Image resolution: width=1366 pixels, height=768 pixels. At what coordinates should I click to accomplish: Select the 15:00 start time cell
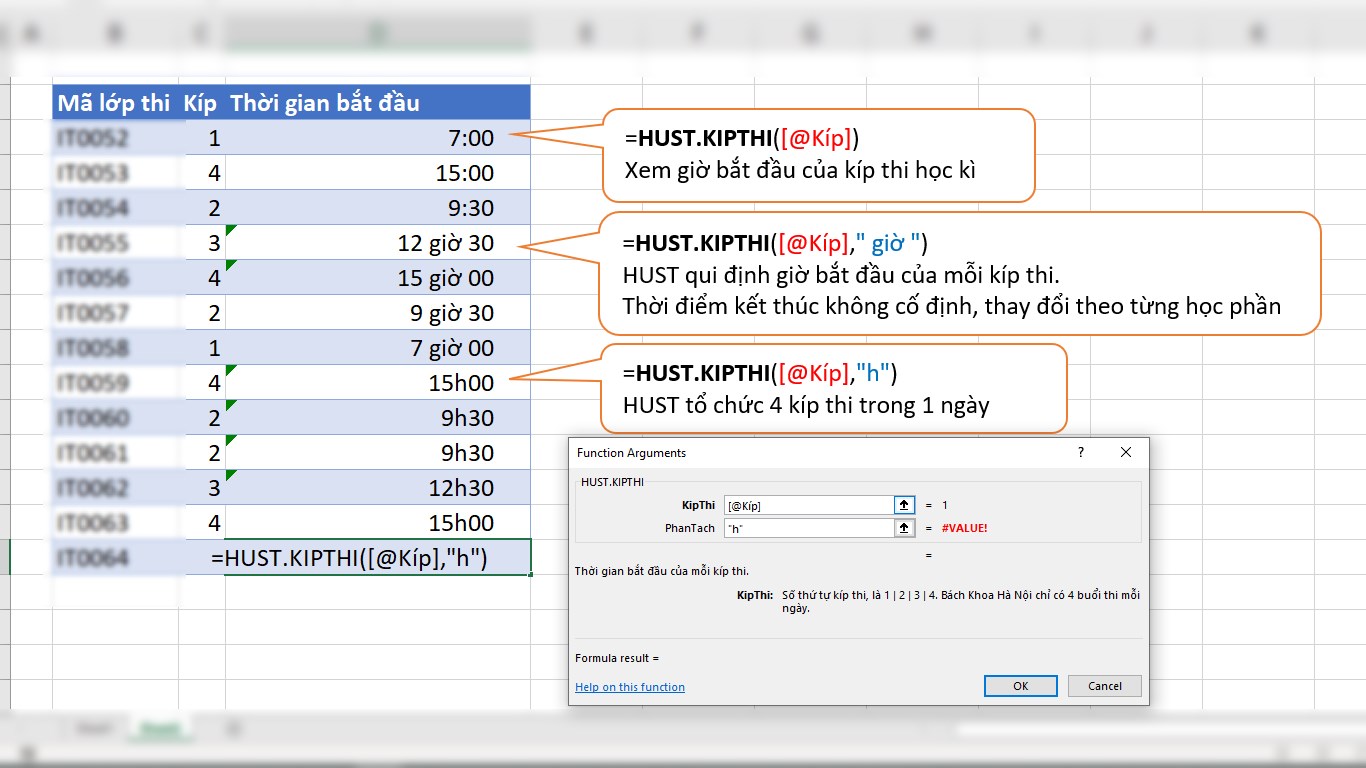(378, 173)
